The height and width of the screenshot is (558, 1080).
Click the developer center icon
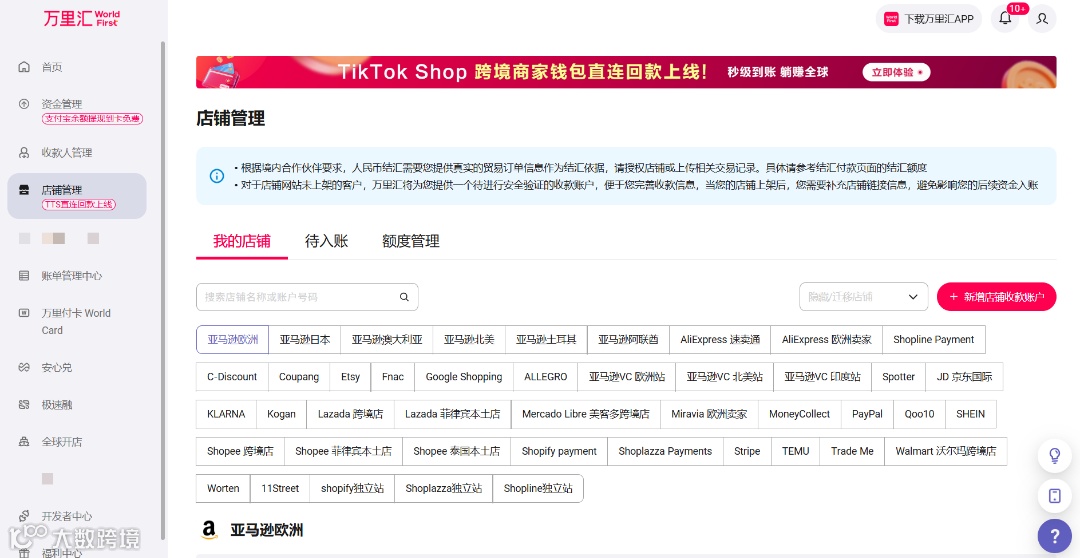pos(24,516)
